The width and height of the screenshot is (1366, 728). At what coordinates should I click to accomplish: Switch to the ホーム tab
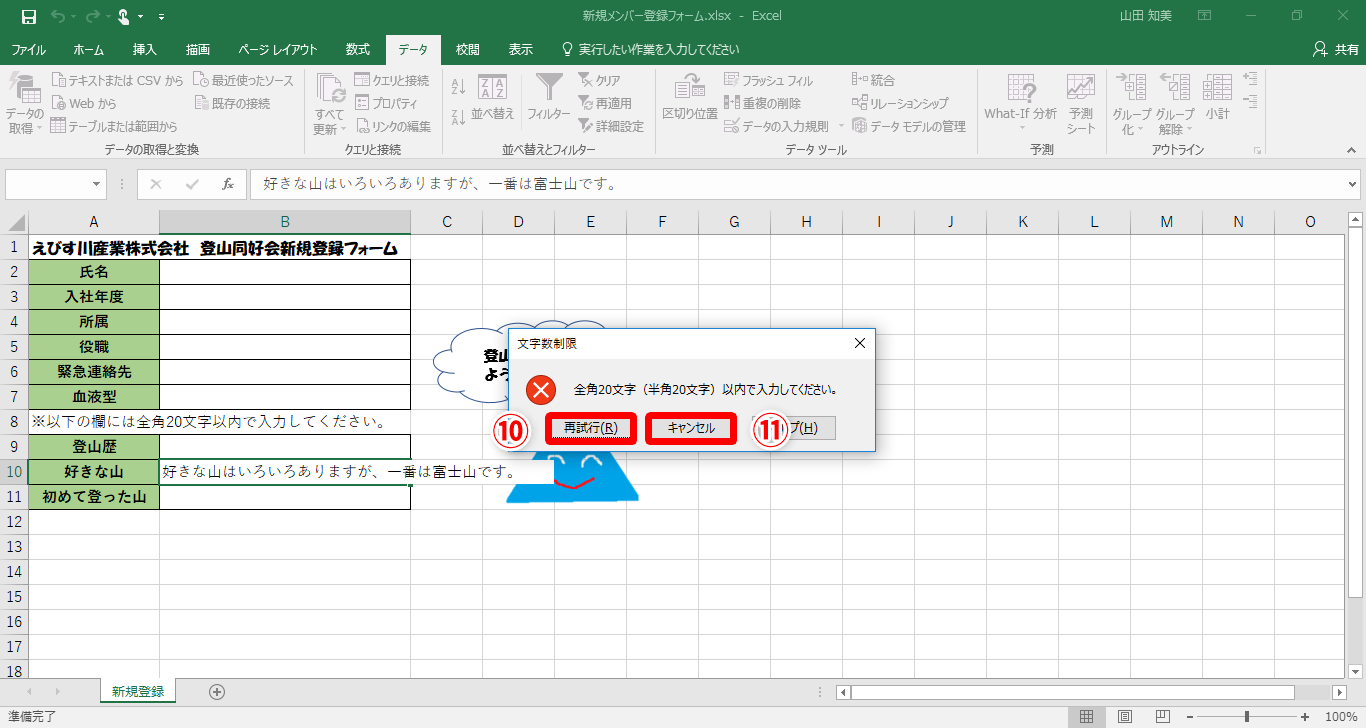pos(88,49)
